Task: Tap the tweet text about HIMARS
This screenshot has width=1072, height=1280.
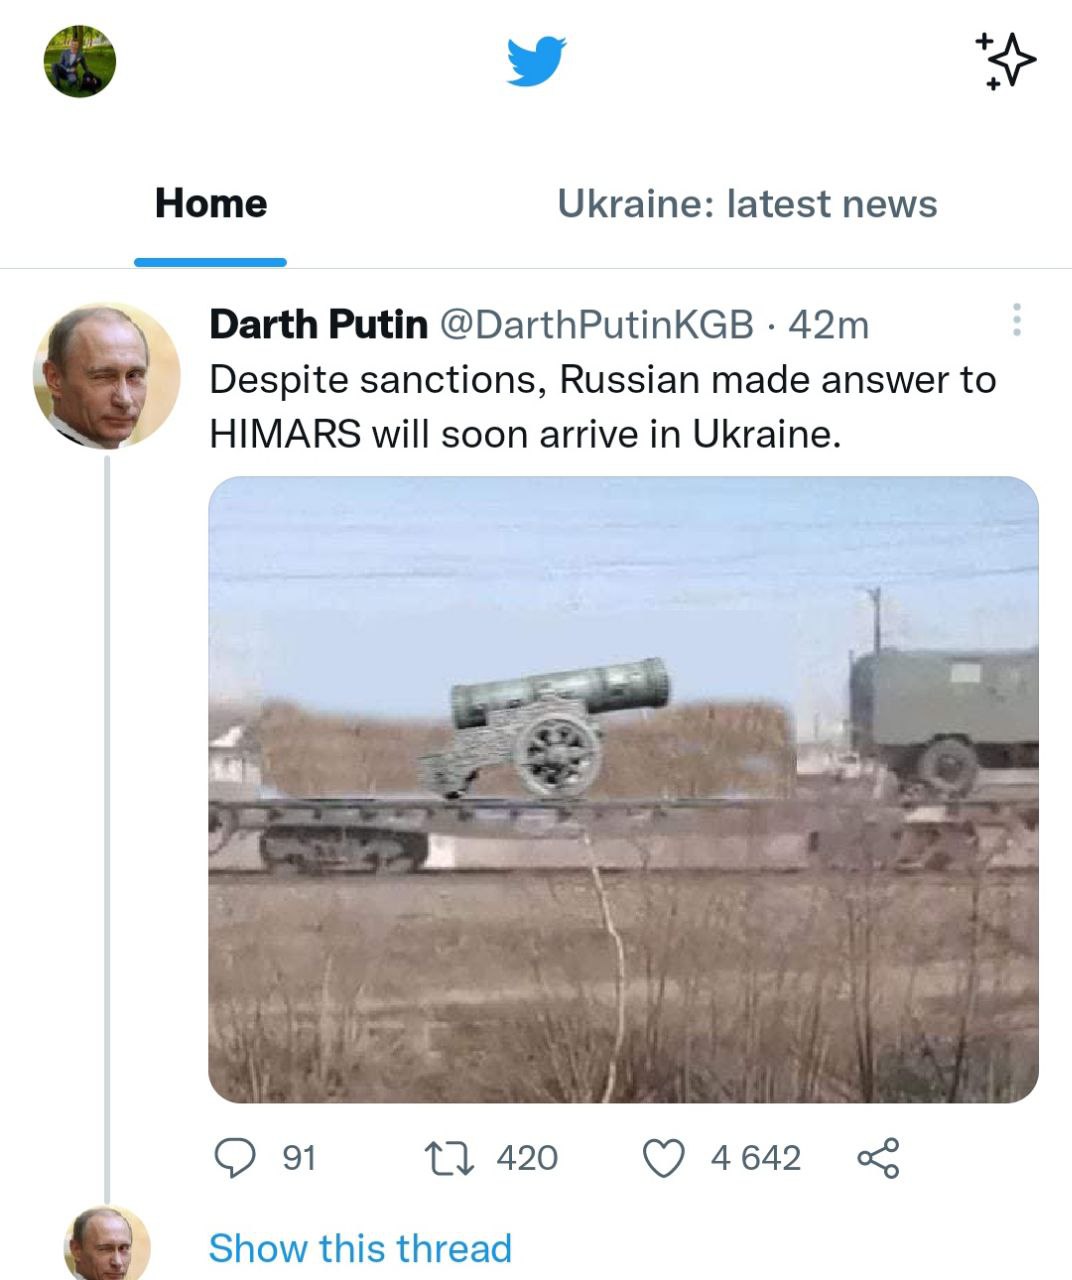Action: (x=602, y=407)
